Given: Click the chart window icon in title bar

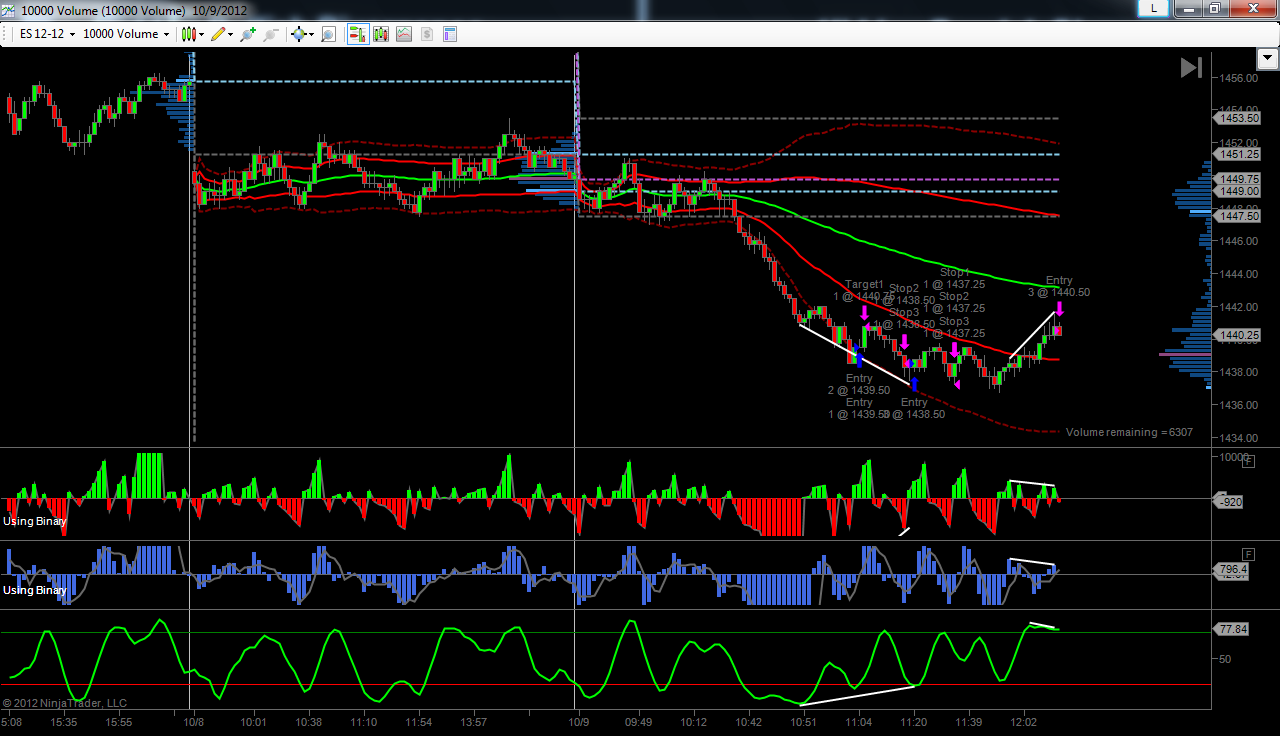Looking at the screenshot, I should [9, 10].
